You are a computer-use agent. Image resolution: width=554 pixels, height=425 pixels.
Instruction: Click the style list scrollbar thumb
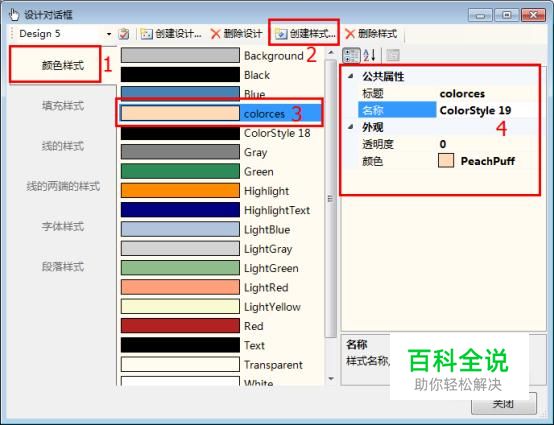(x=331, y=199)
